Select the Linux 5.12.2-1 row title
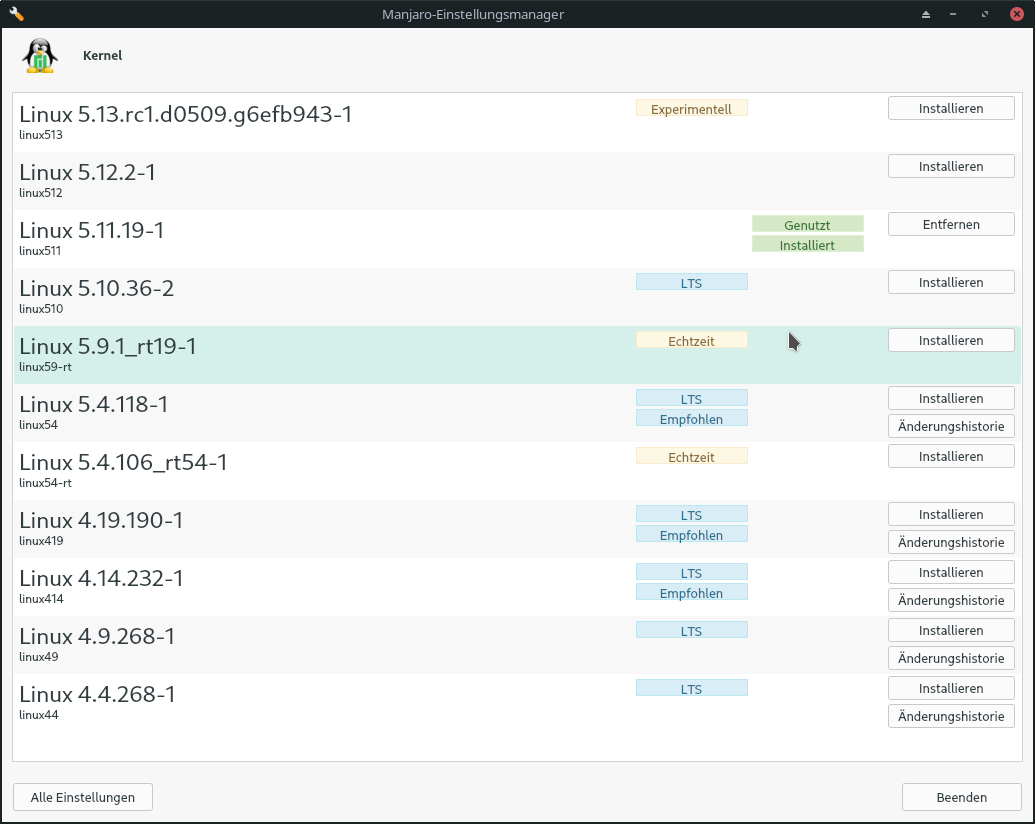Image resolution: width=1035 pixels, height=824 pixels. [x=87, y=172]
